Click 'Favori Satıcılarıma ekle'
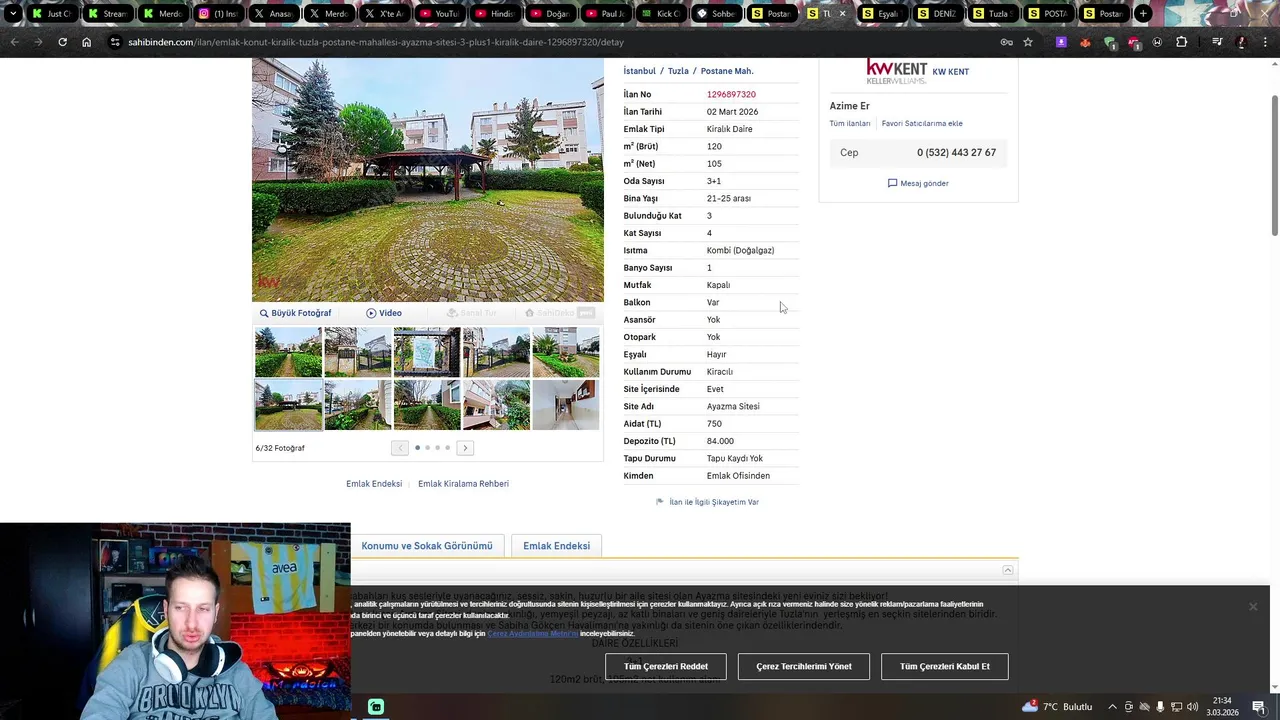 922,123
